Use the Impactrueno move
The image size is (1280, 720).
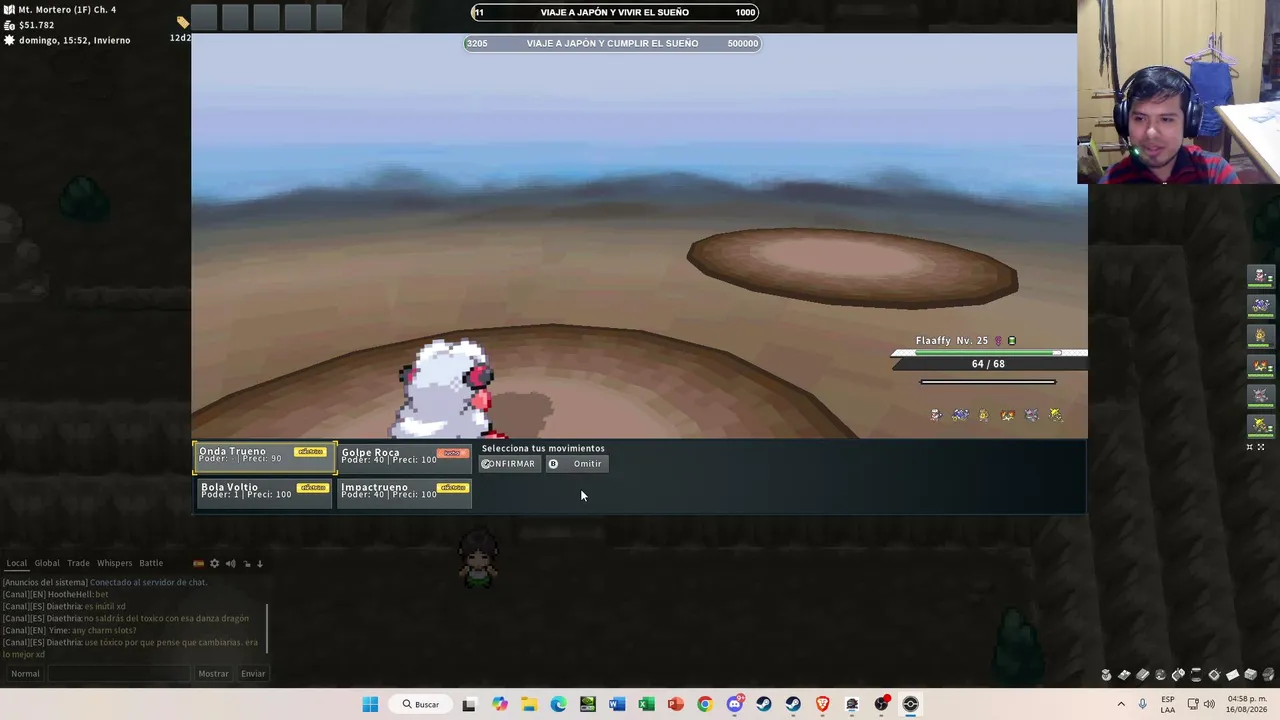(404, 493)
